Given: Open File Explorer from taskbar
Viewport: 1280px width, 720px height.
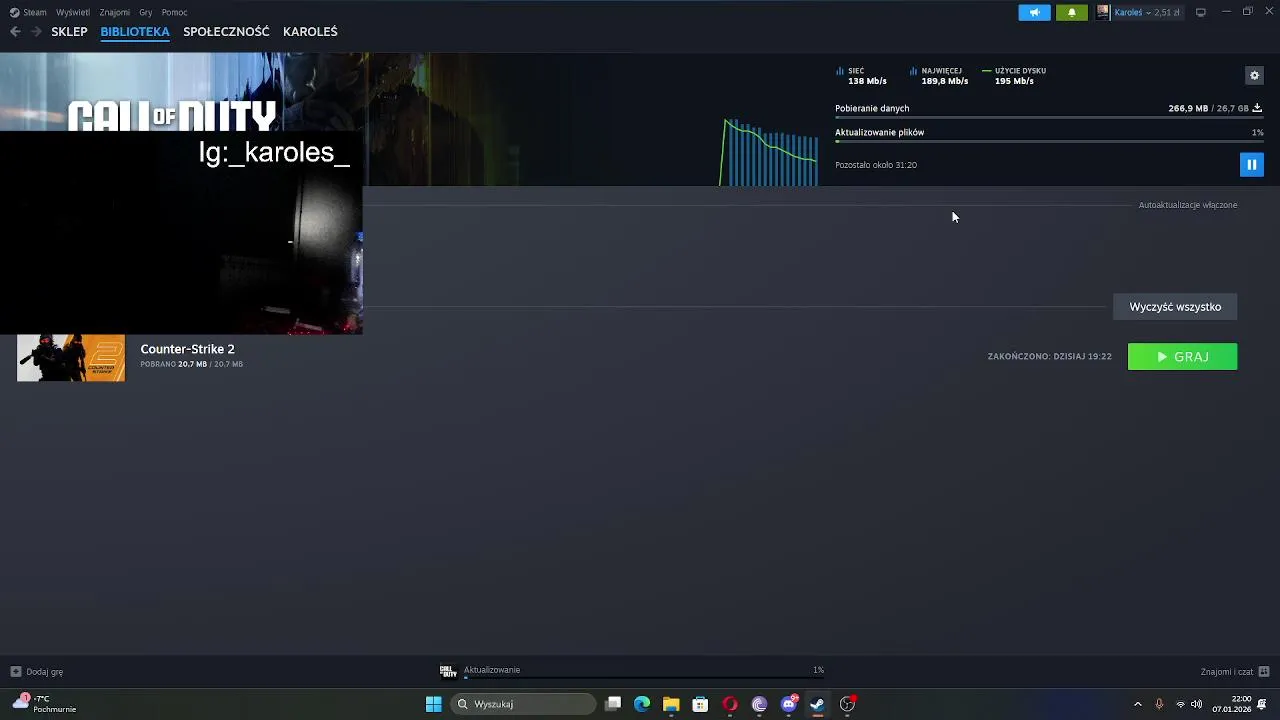Looking at the screenshot, I should tap(671, 704).
